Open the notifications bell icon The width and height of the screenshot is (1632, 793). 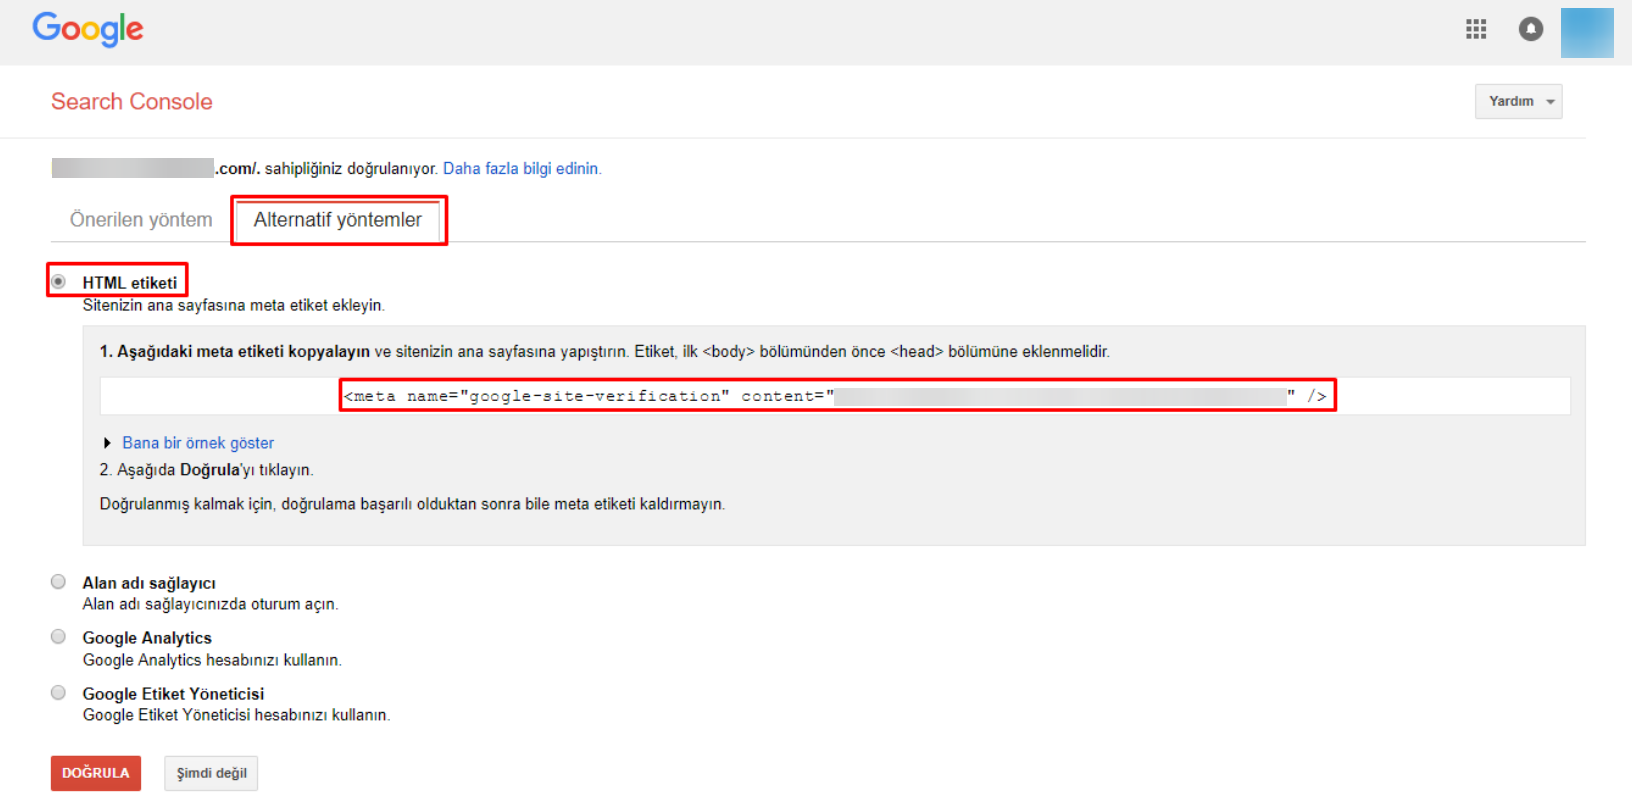click(x=1530, y=29)
